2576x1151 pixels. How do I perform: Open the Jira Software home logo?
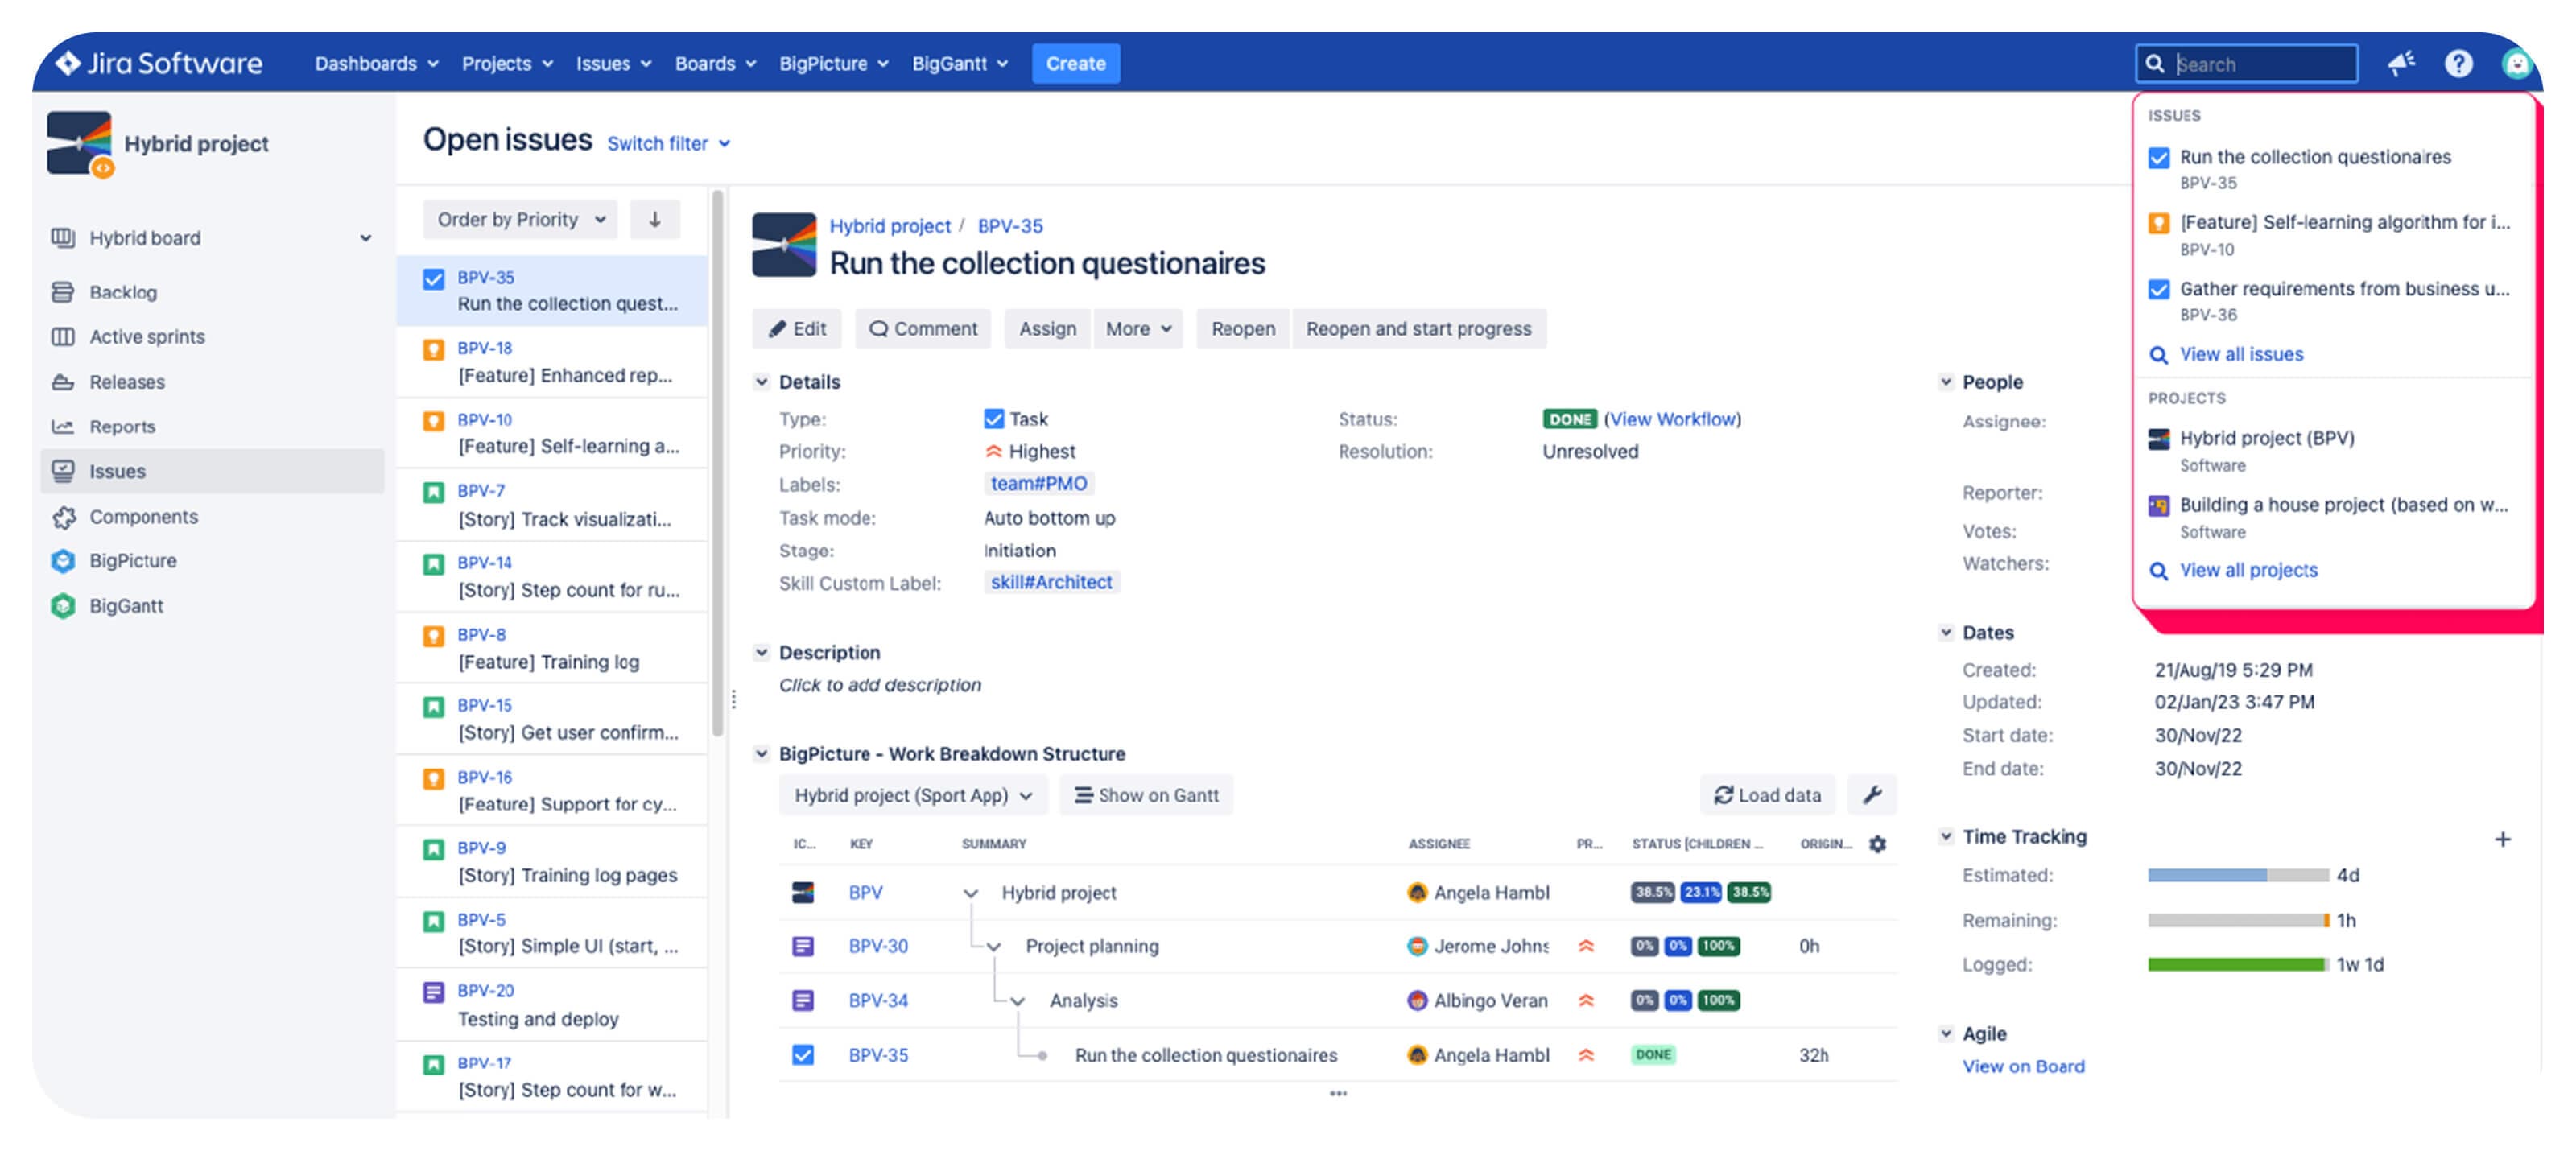159,63
